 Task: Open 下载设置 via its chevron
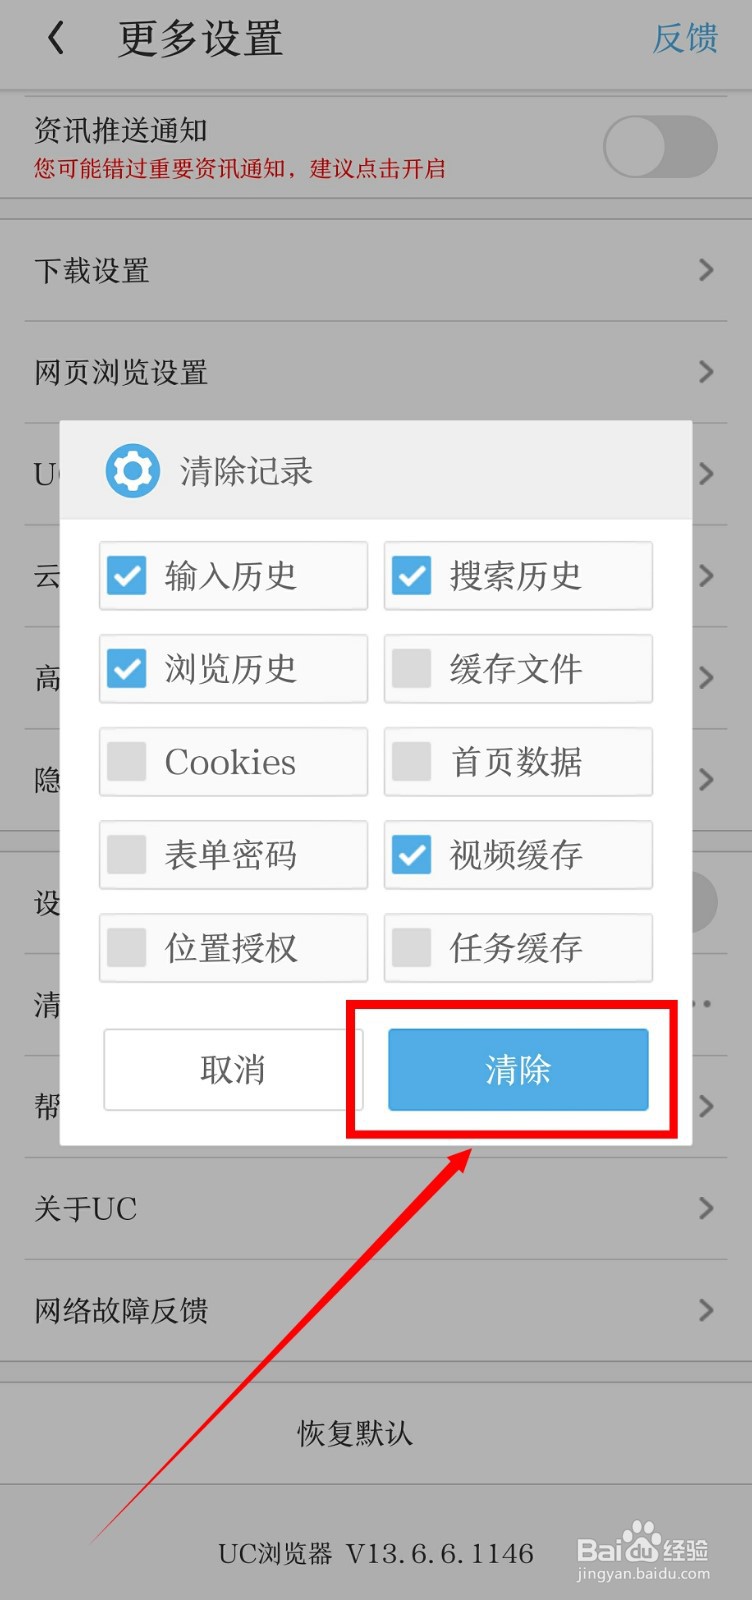[706, 270]
